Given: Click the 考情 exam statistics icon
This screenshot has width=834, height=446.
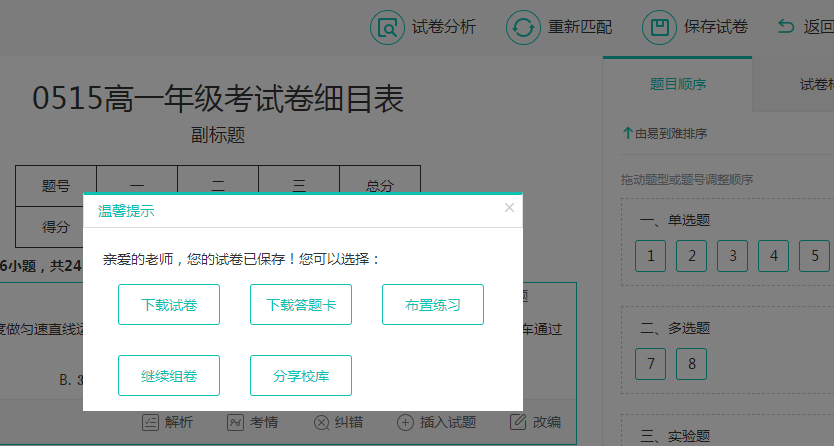Looking at the screenshot, I should pos(236,423).
